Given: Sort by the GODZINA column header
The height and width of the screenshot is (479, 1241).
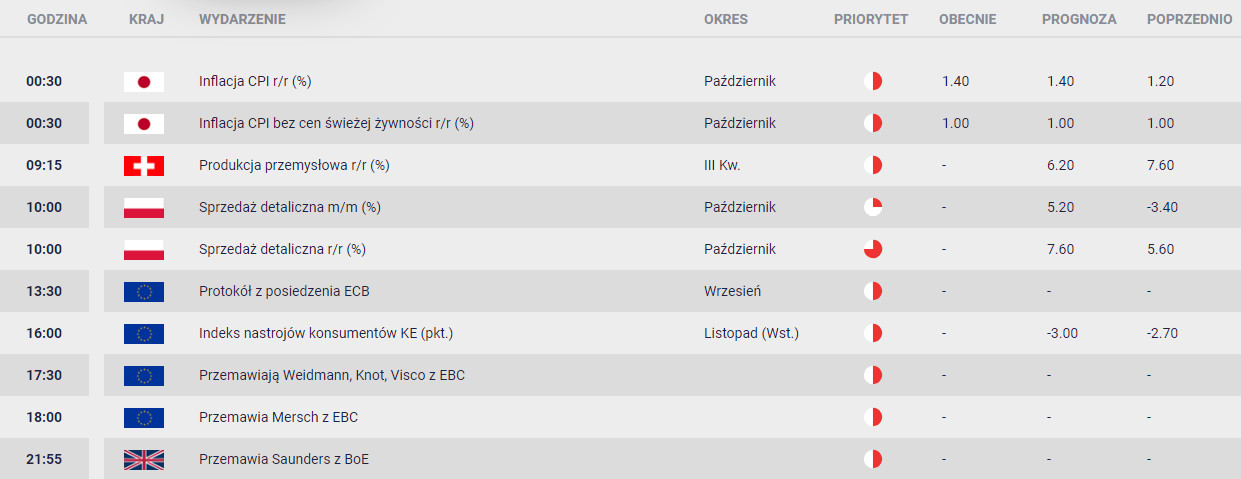Looking at the screenshot, I should pos(57,19).
